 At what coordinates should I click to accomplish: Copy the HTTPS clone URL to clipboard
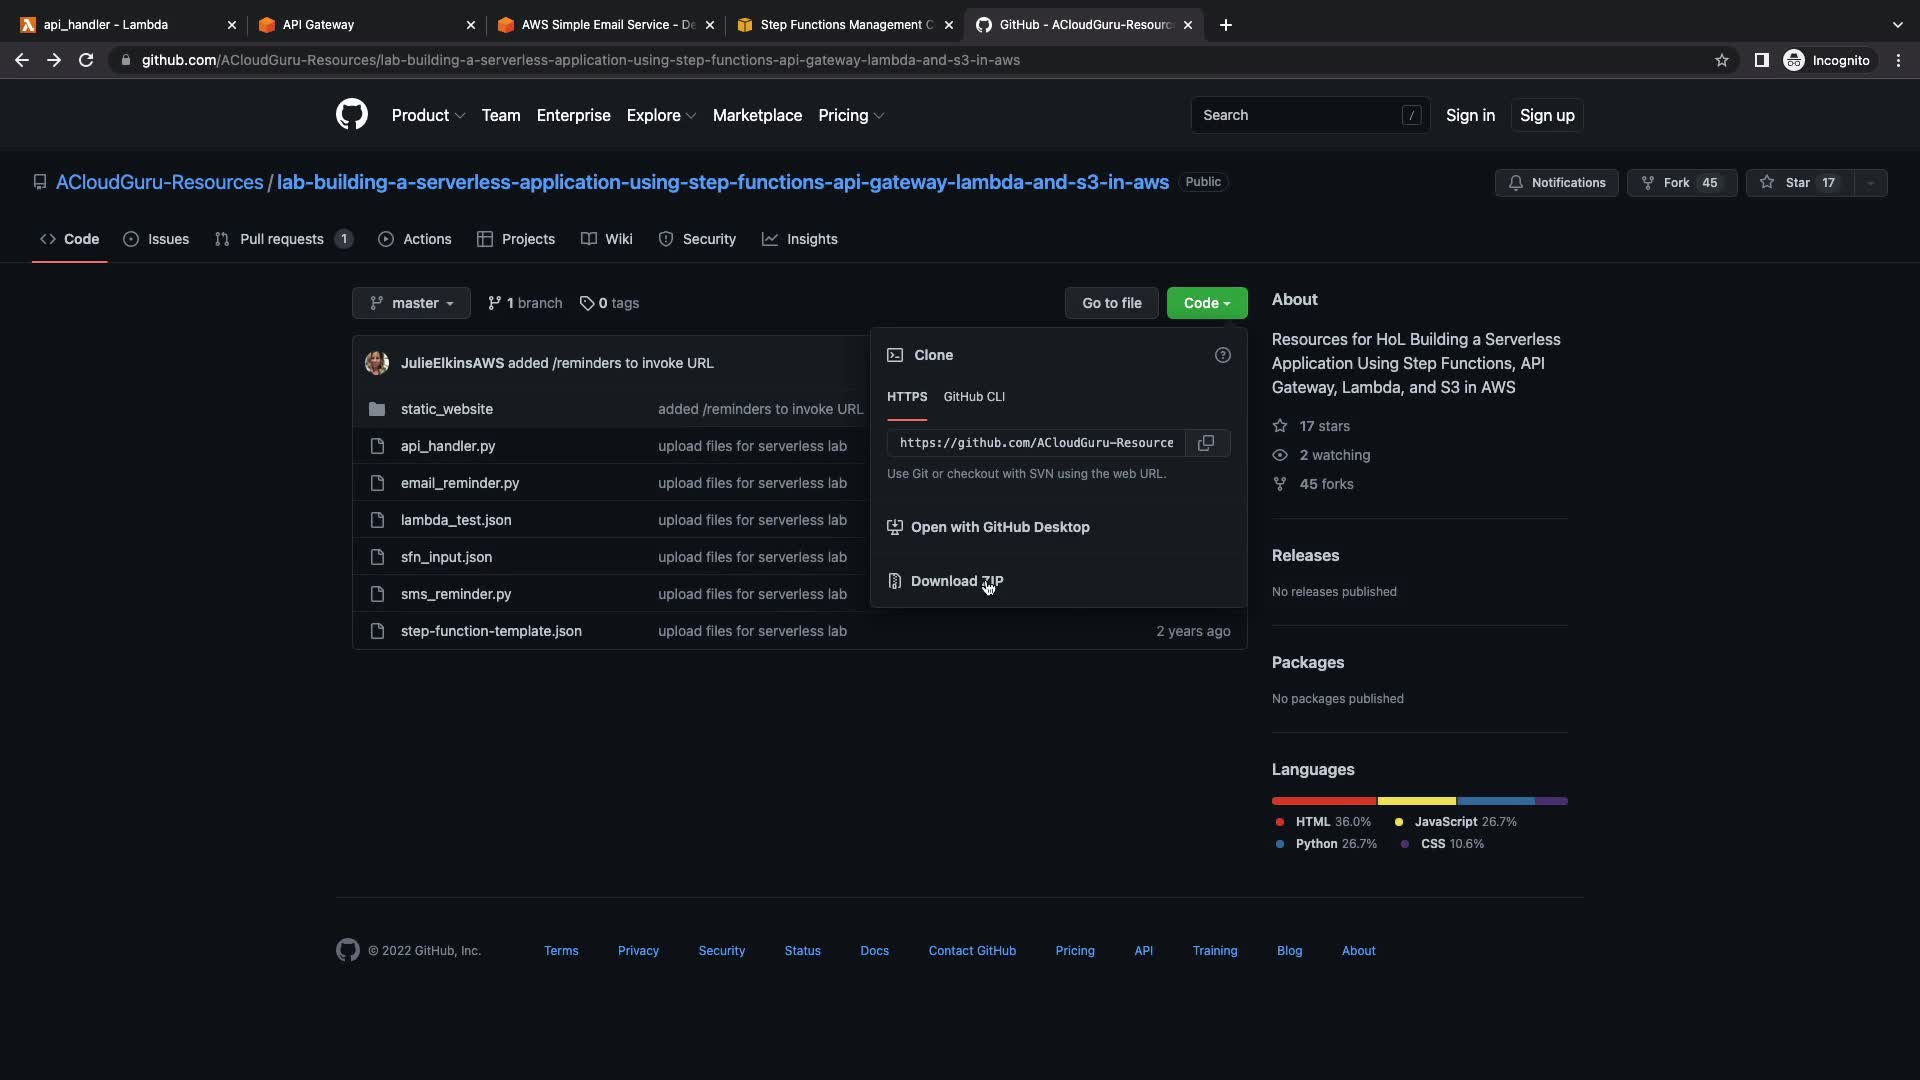1206,443
